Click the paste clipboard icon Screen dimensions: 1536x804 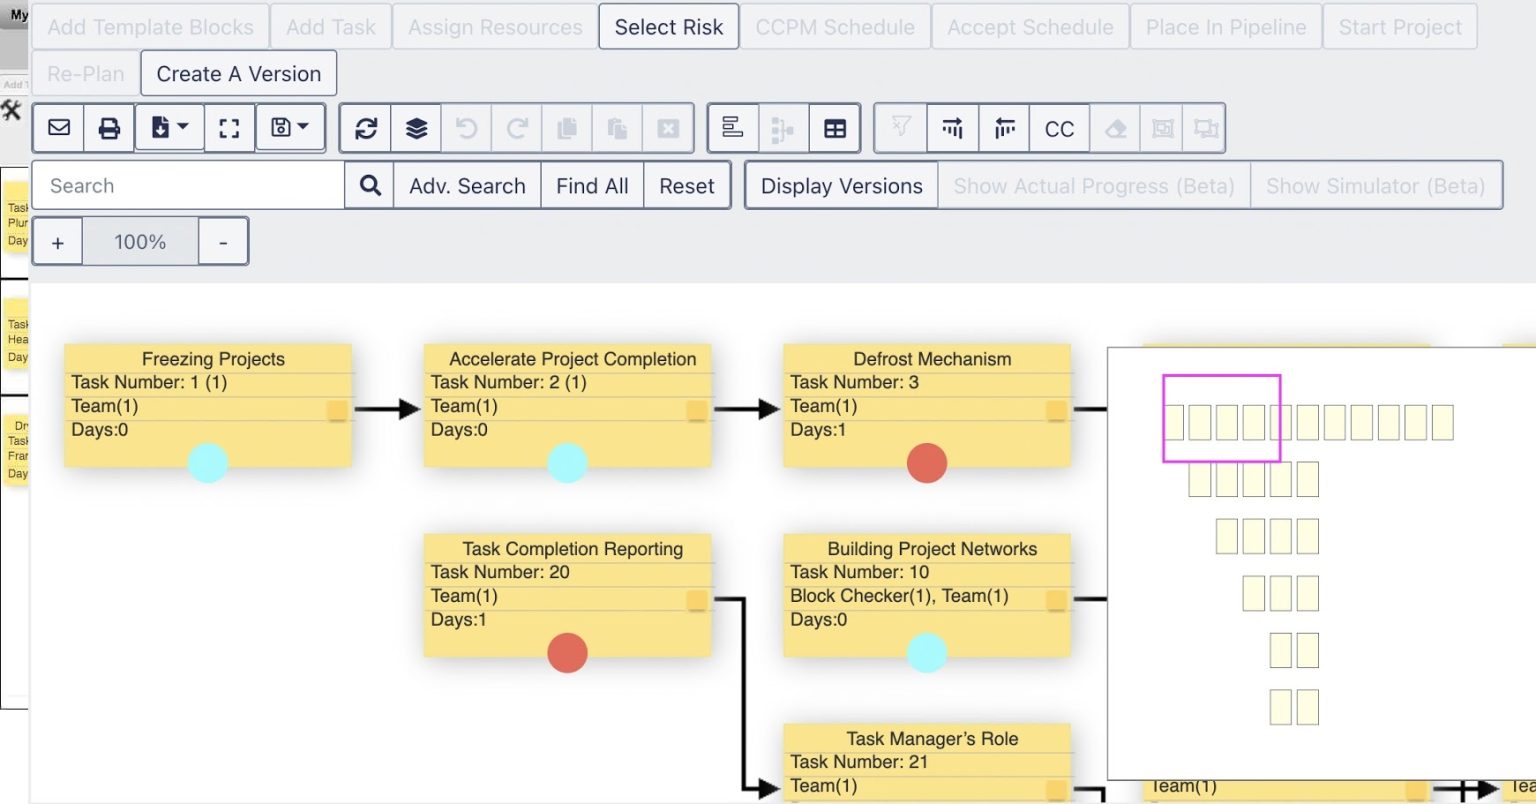[x=617, y=128]
